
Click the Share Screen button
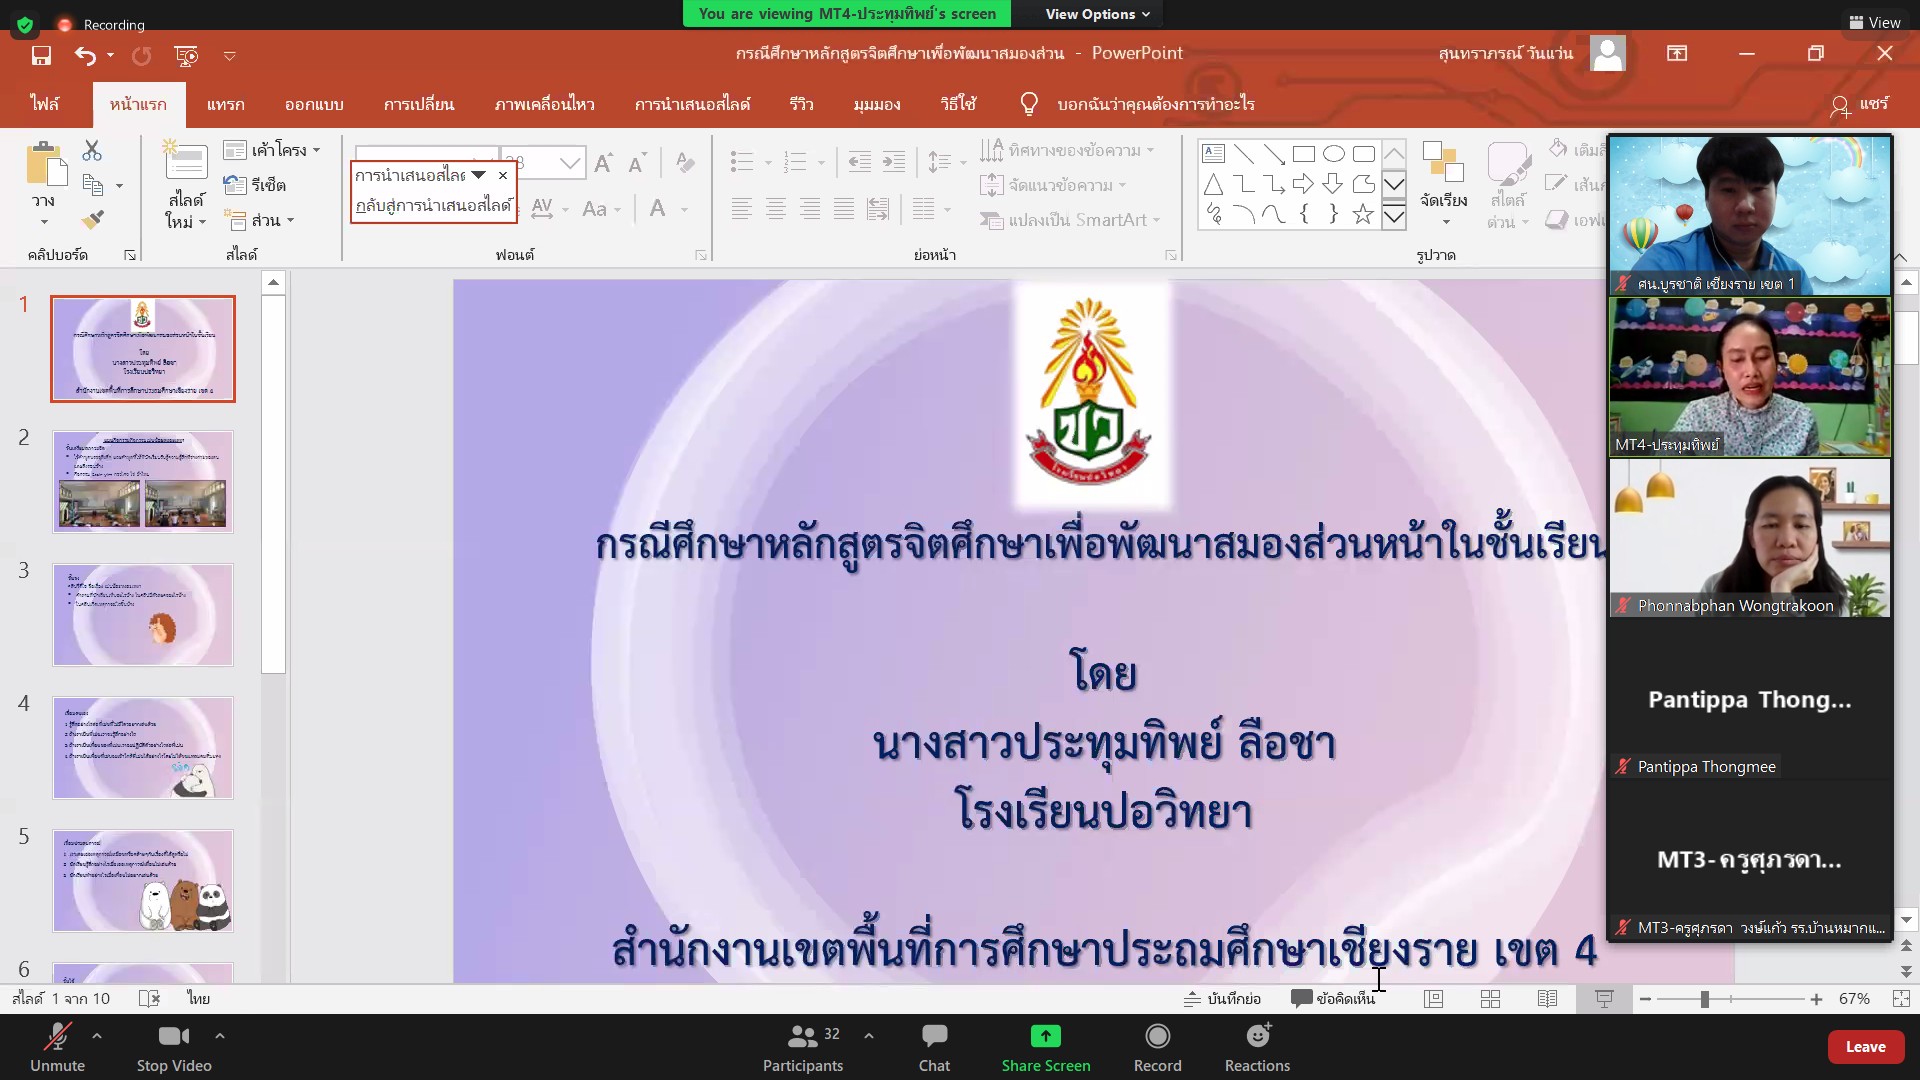(x=1045, y=1046)
